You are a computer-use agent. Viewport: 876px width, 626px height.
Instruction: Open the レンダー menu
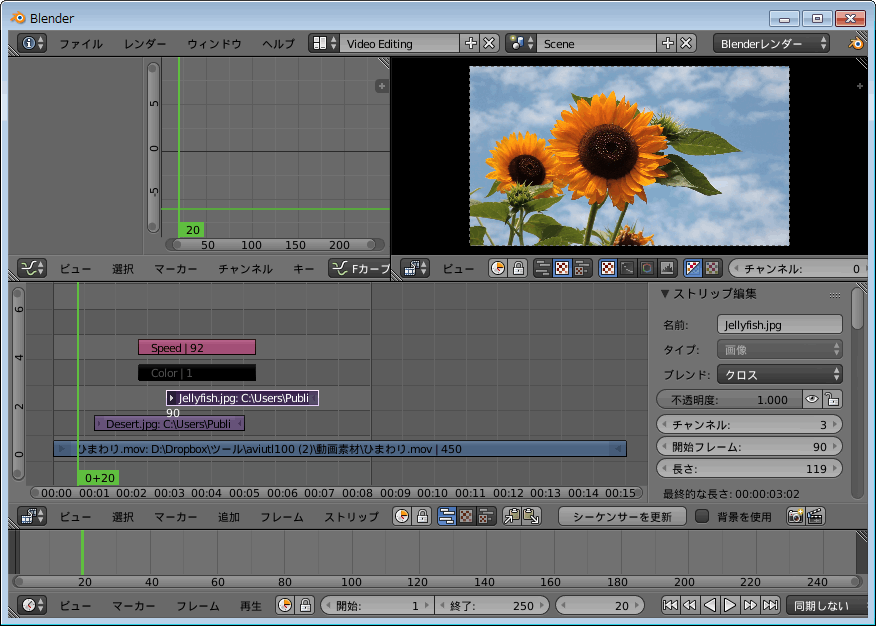[145, 44]
